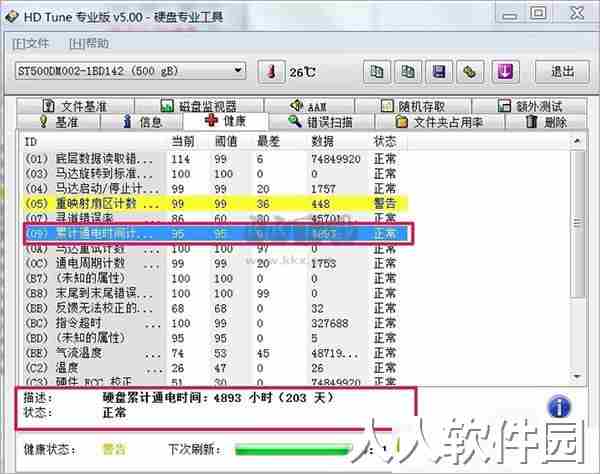Click the HD Tune title bar app icon
The image size is (600, 474).
pos(11,16)
